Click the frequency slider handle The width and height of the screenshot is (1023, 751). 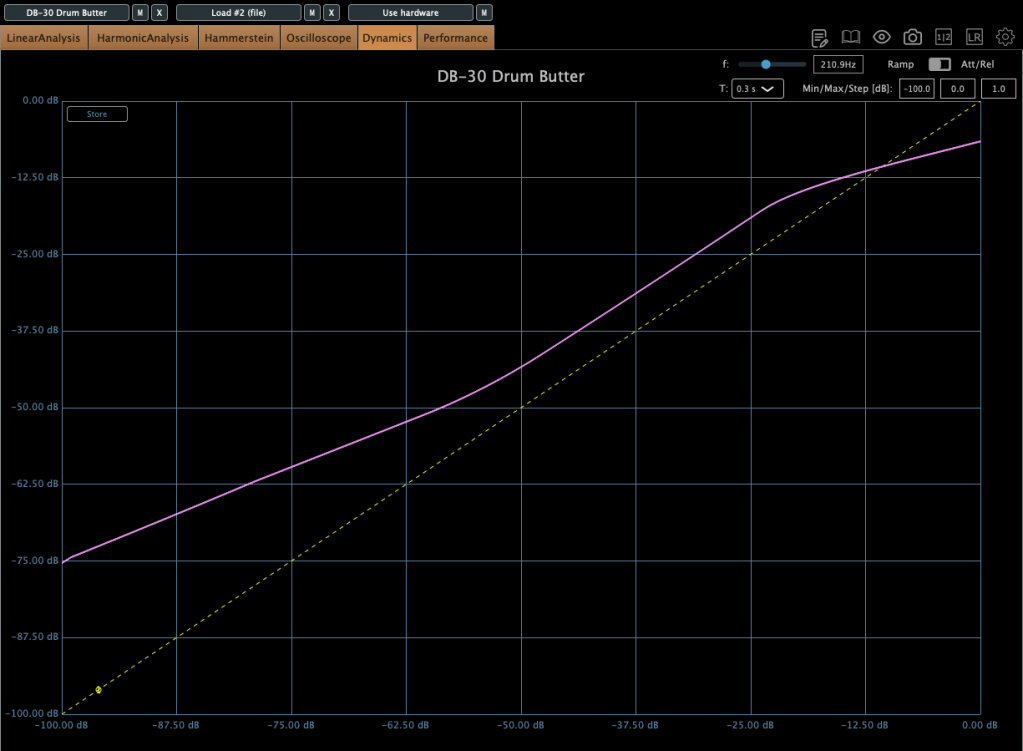766,64
